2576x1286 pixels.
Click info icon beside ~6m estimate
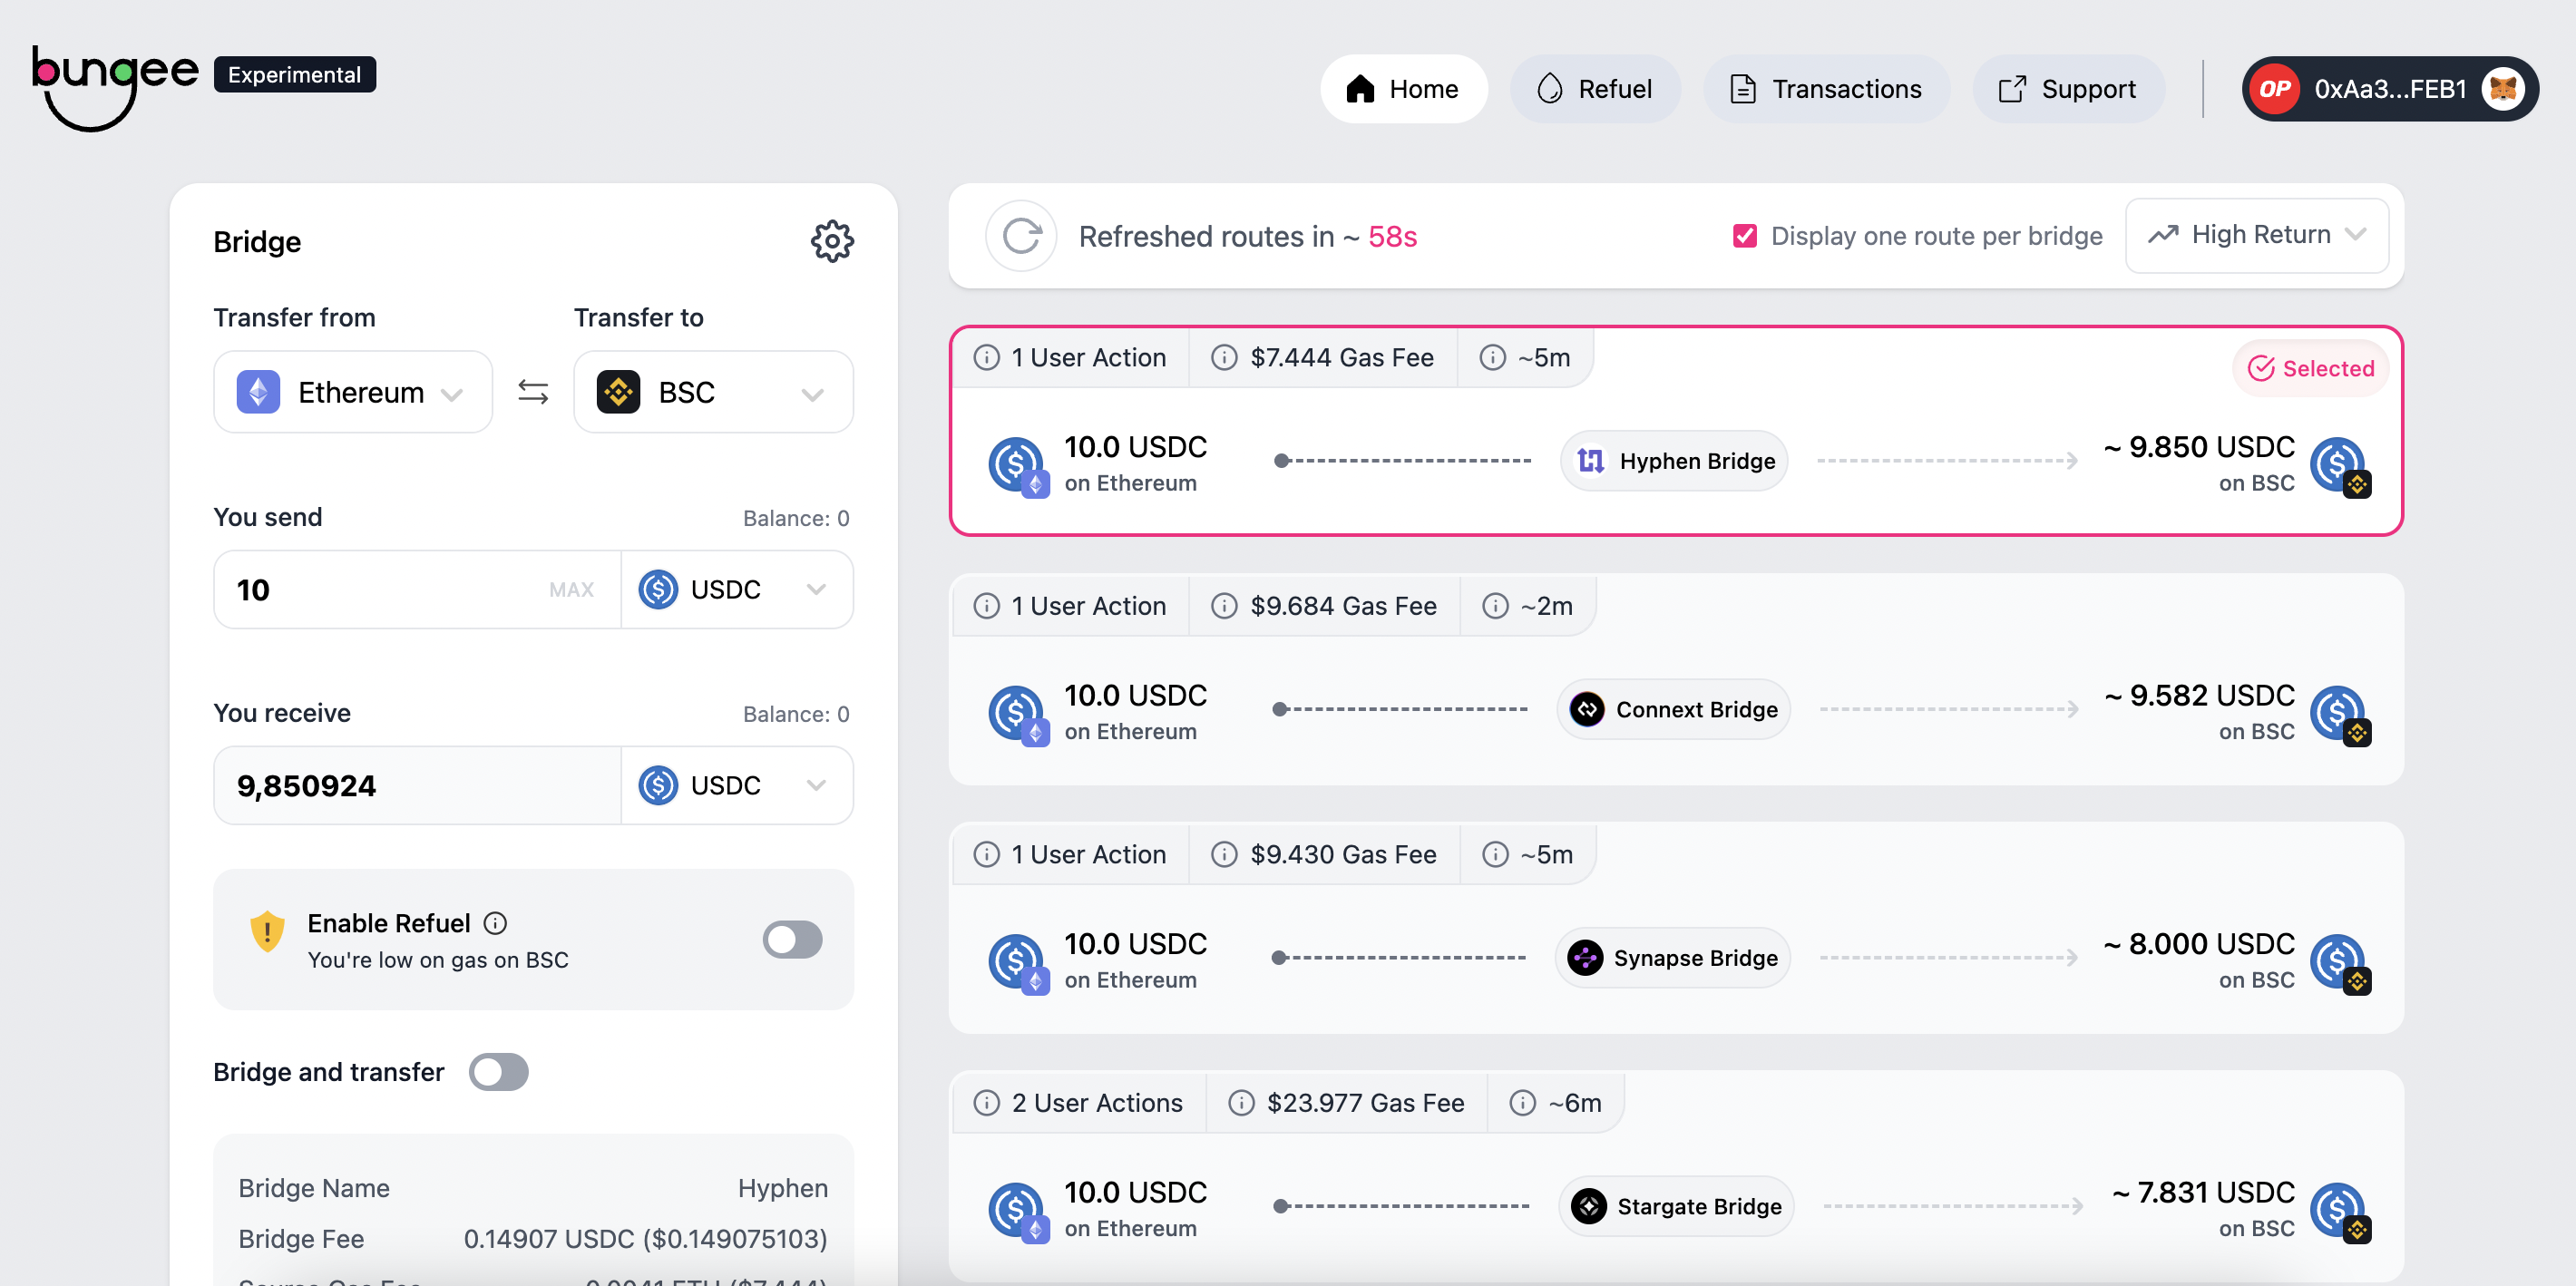pos(1522,1103)
